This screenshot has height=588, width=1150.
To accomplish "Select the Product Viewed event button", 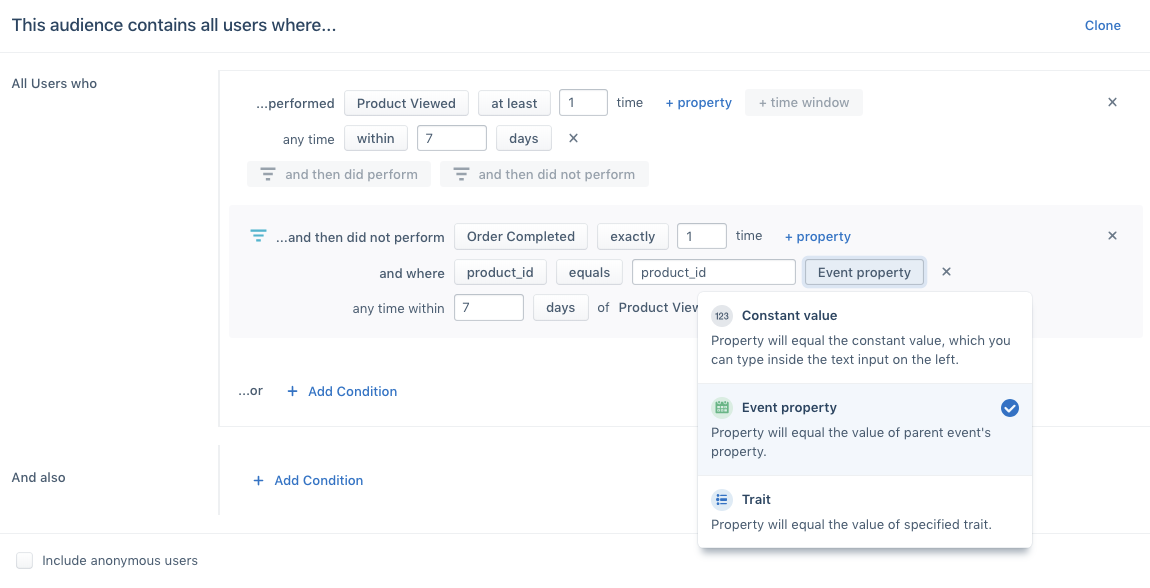I will click(x=406, y=102).
